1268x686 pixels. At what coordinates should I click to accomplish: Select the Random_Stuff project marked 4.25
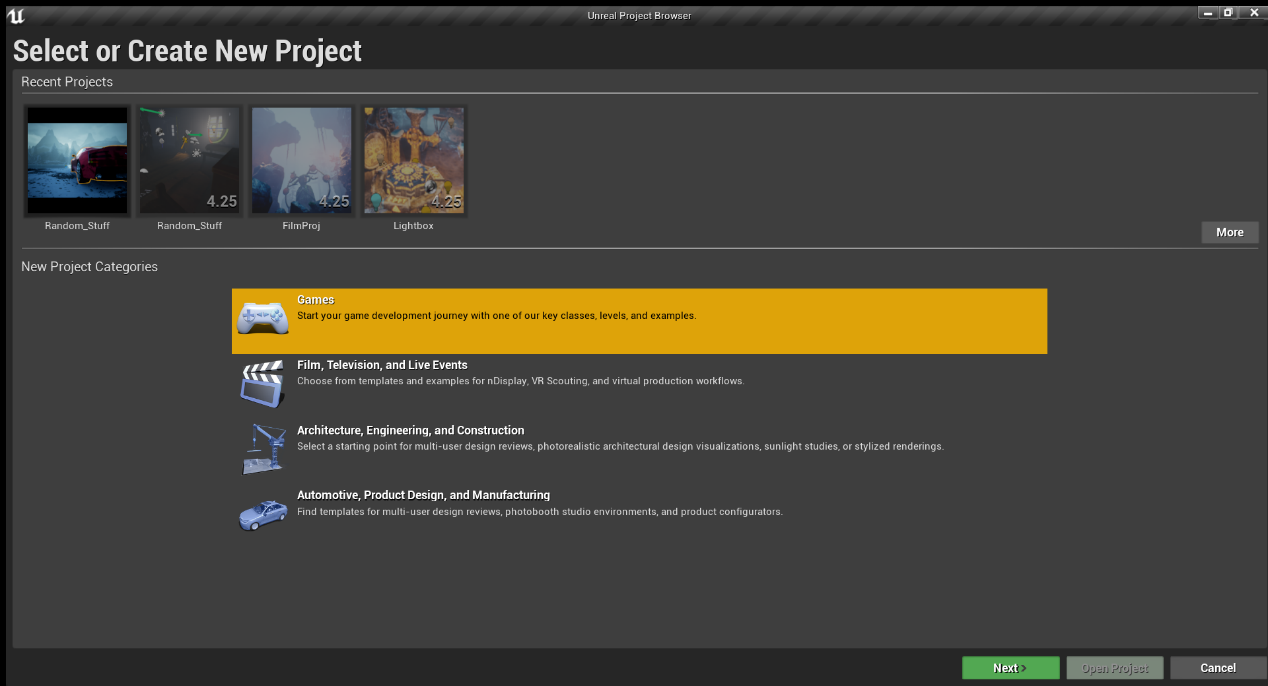(189, 161)
